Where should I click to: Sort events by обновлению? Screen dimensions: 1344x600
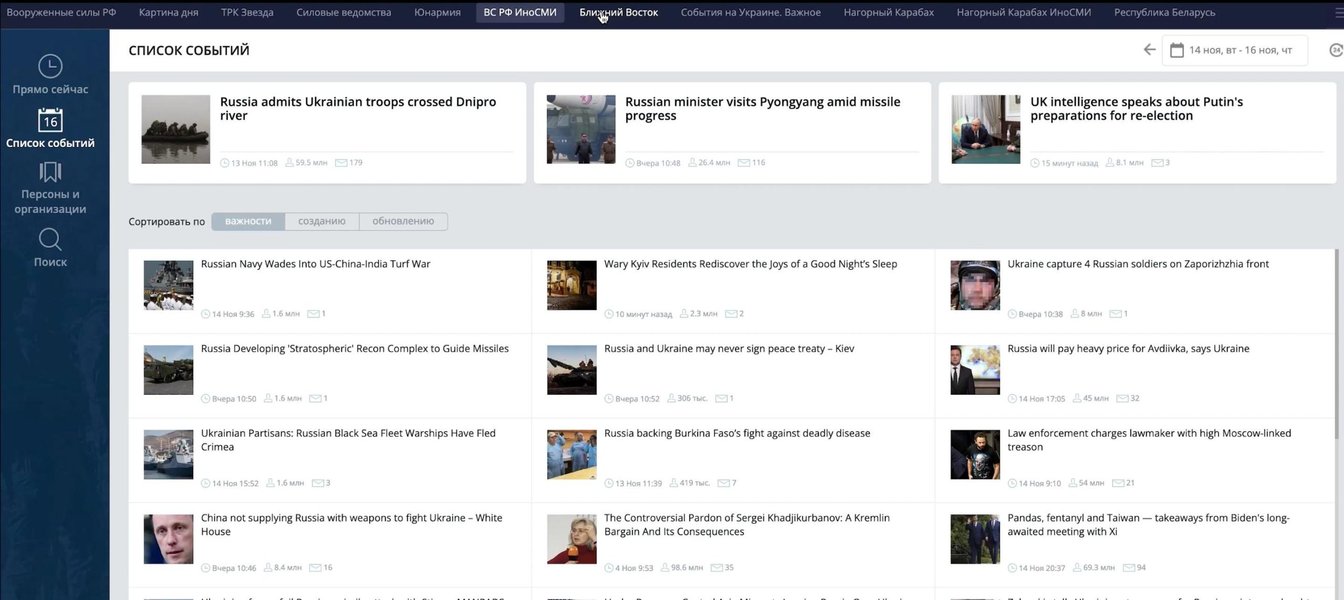click(x=403, y=221)
